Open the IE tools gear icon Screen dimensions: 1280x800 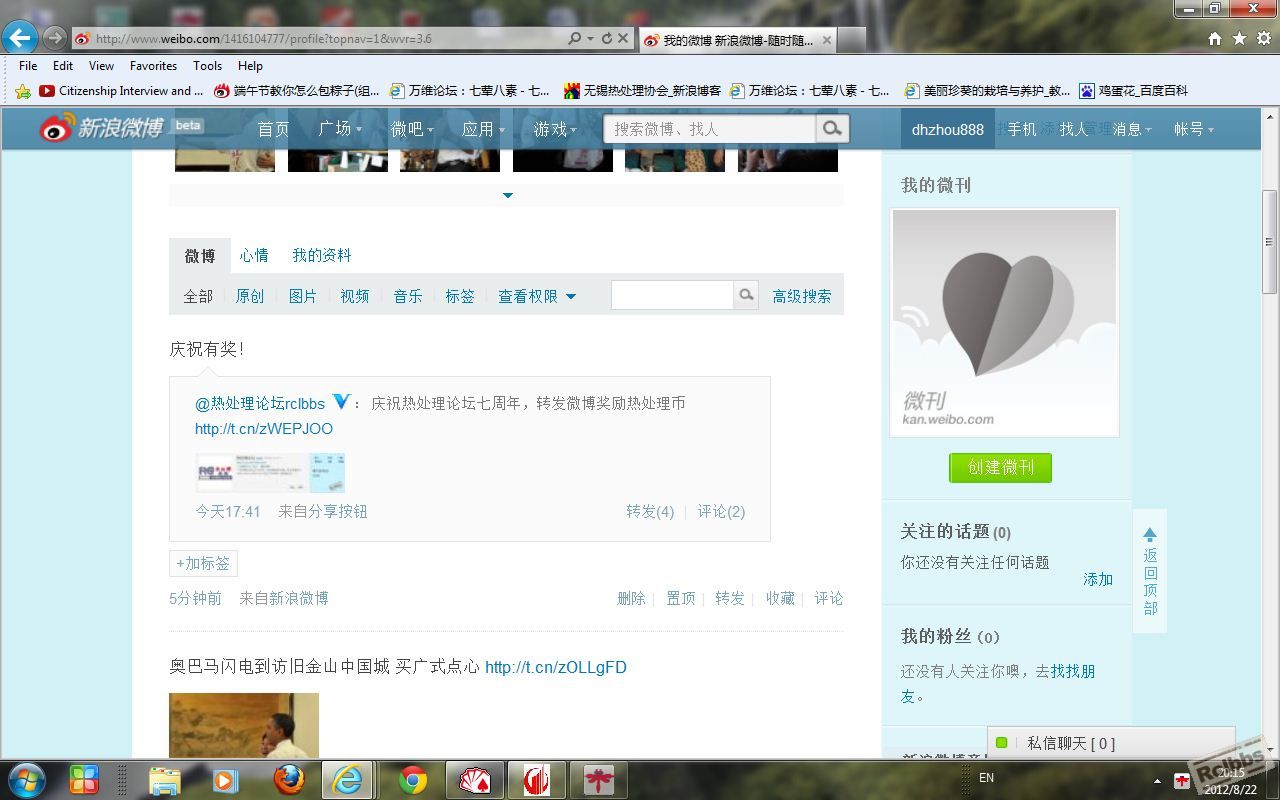coord(1264,39)
